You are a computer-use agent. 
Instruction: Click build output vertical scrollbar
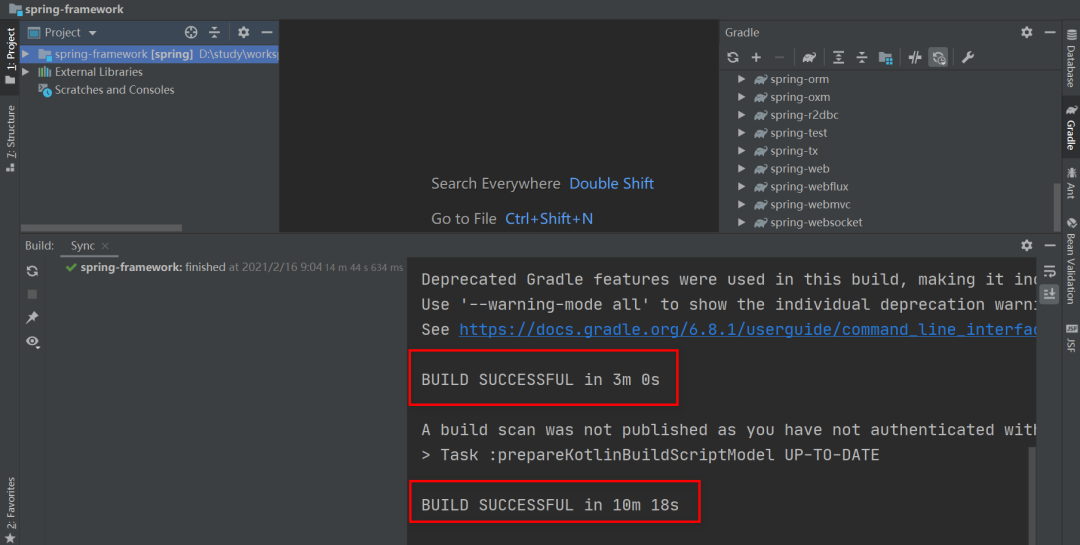pos(1032,493)
